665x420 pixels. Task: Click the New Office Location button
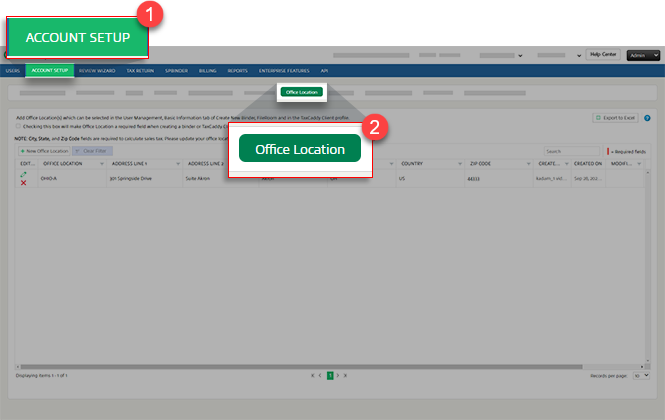[44, 151]
